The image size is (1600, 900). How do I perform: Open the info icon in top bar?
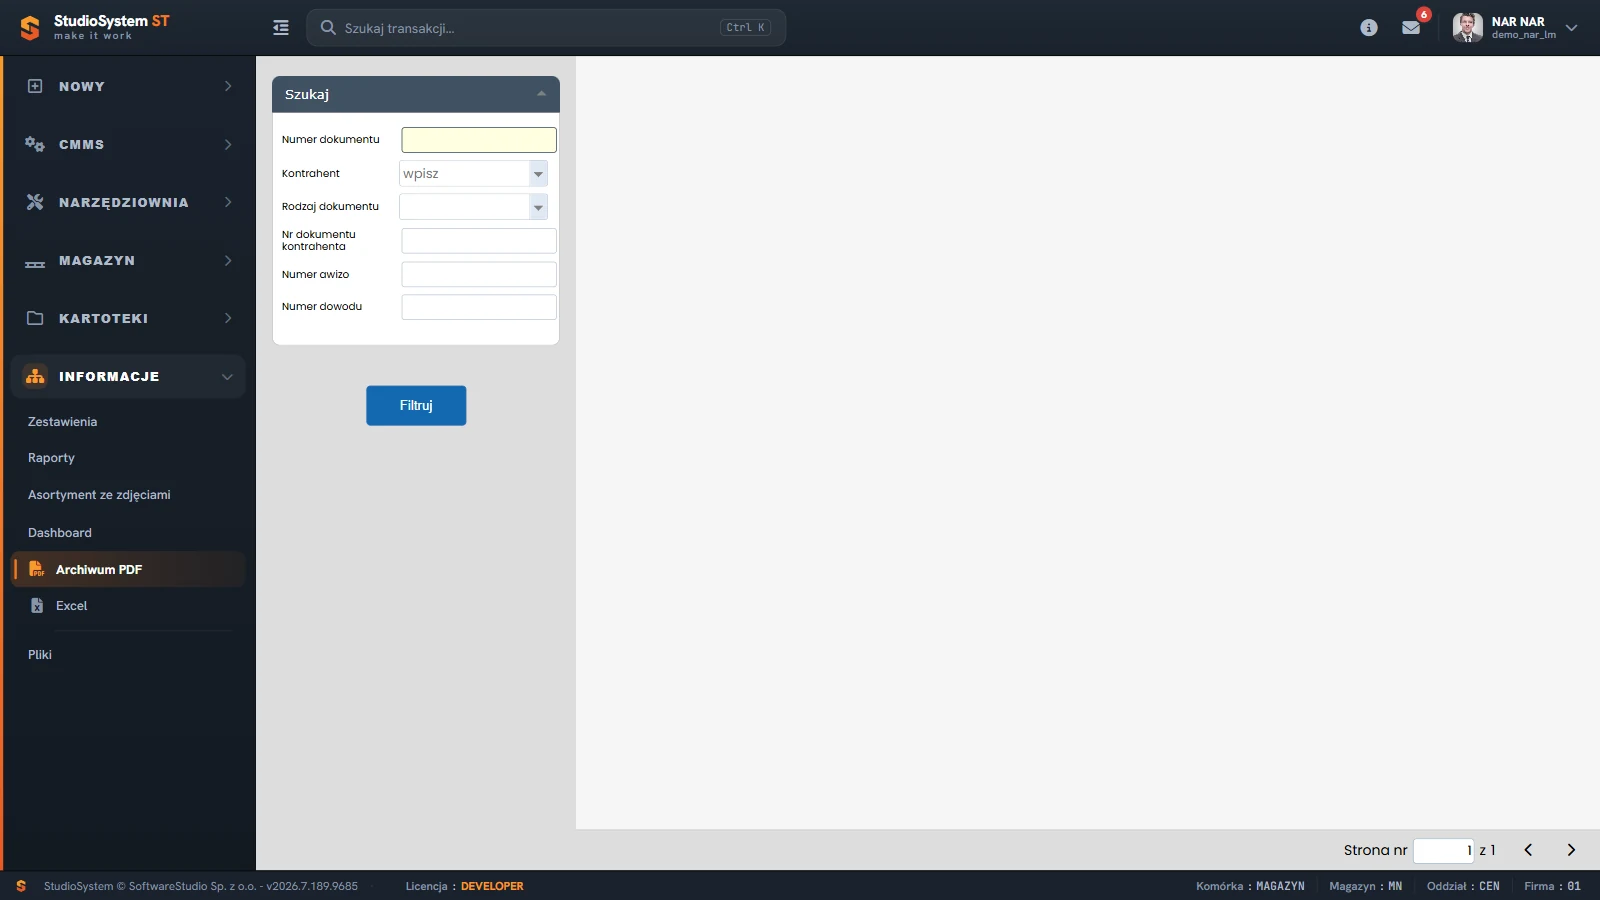[x=1369, y=28]
